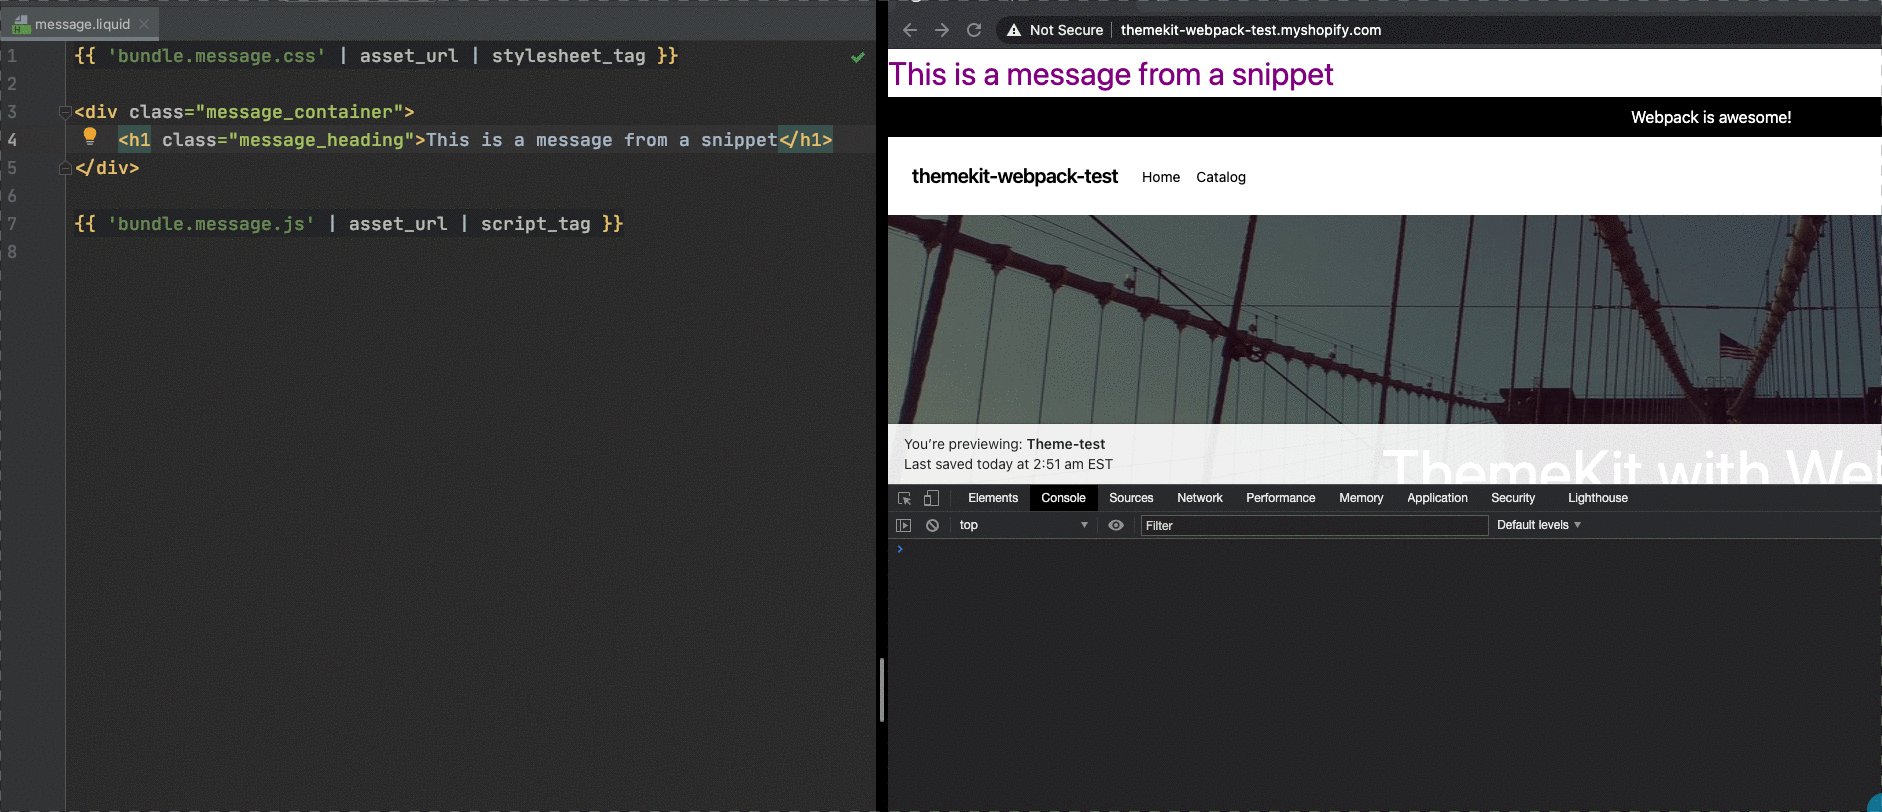Click 'bundle.message.css' string in line 1
This screenshot has height=812, width=1882.
pyautogui.click(x=217, y=56)
